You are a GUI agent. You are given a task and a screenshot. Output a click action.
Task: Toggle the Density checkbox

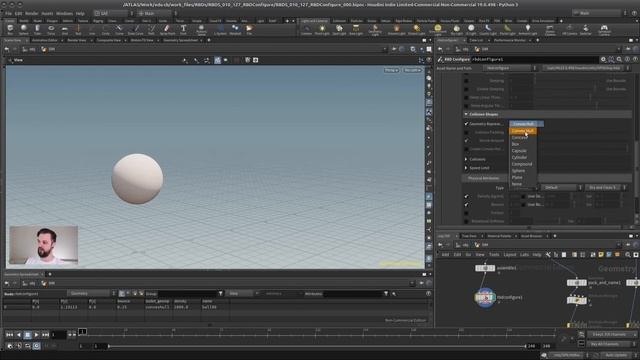click(x=466, y=196)
